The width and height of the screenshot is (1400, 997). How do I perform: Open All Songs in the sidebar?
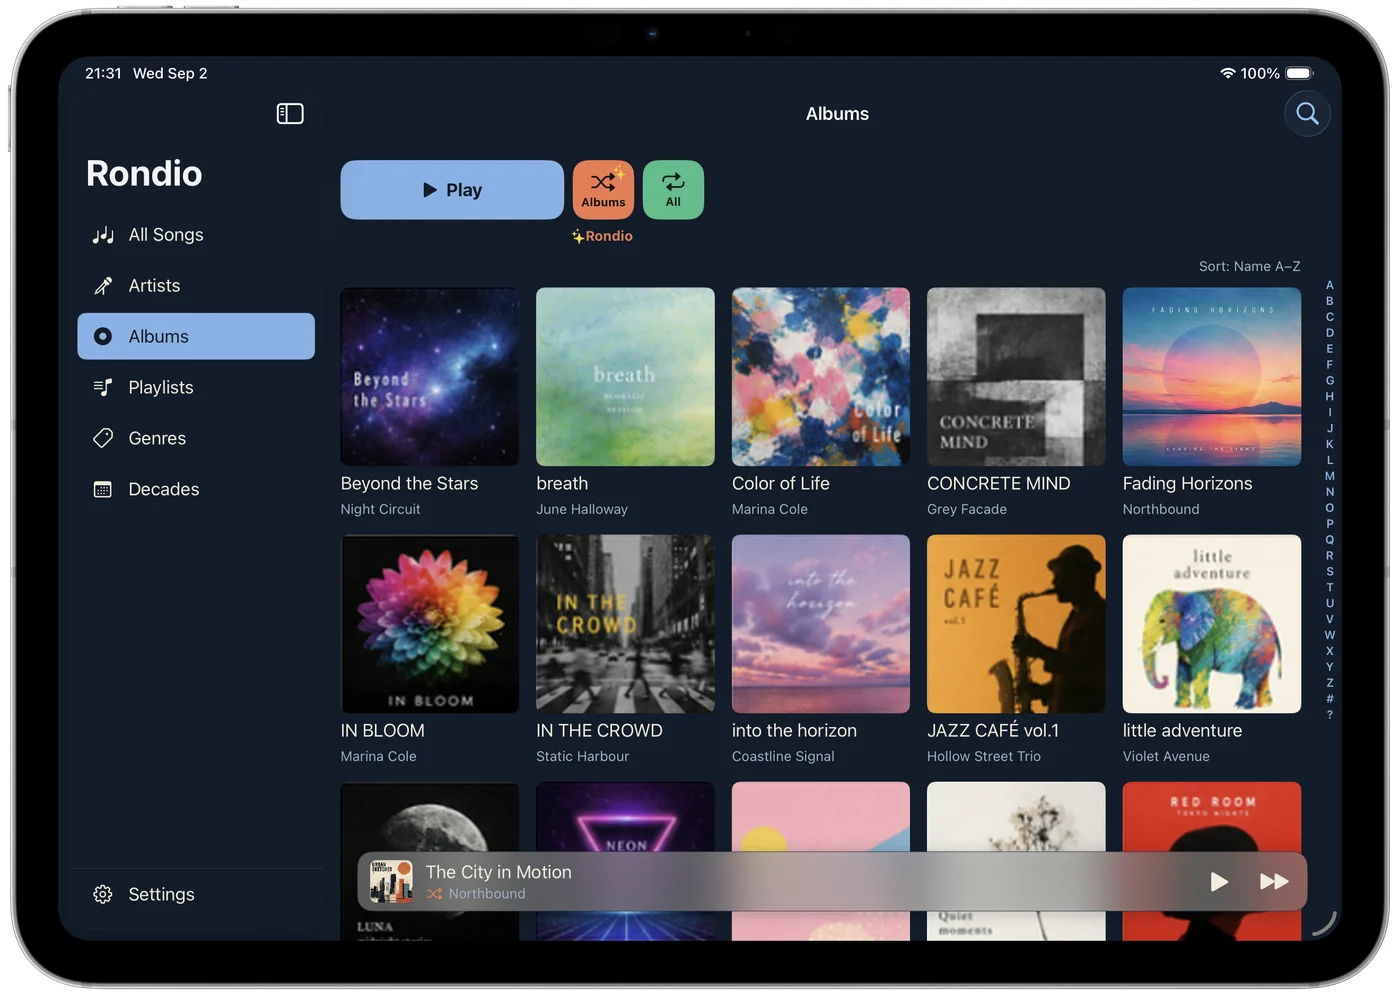point(196,235)
